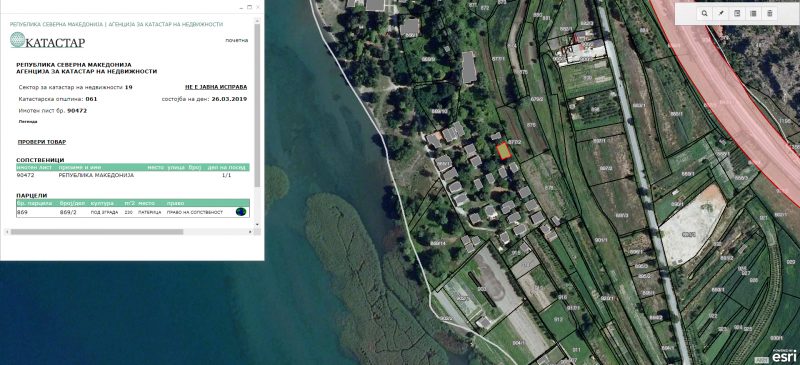The width and height of the screenshot is (800, 365).
Task: Click the down arrow of vertical scrollbar
Action: 258,224
